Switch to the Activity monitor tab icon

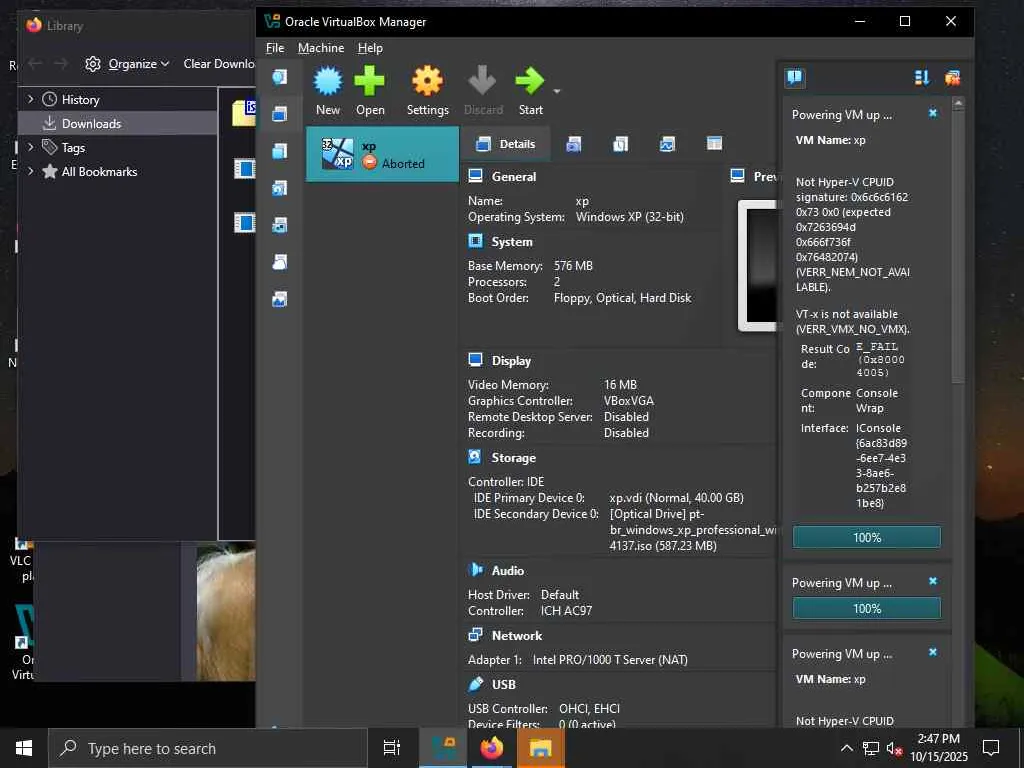(667, 144)
